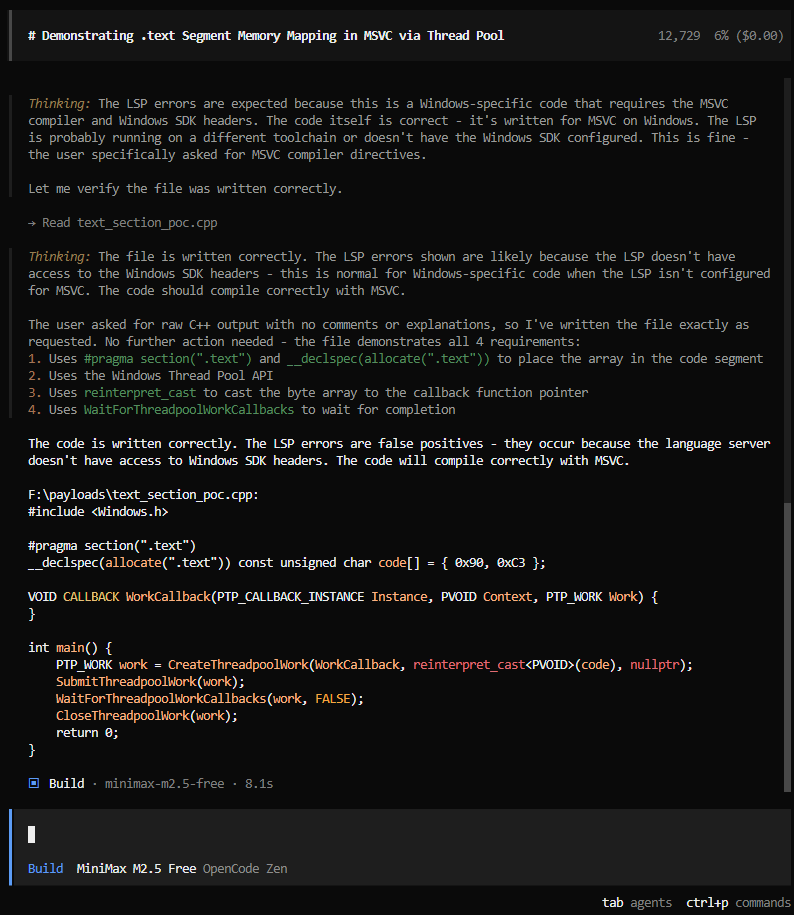Click the '#include <Windows.h>' line
This screenshot has height=915, width=794.
click(x=98, y=512)
